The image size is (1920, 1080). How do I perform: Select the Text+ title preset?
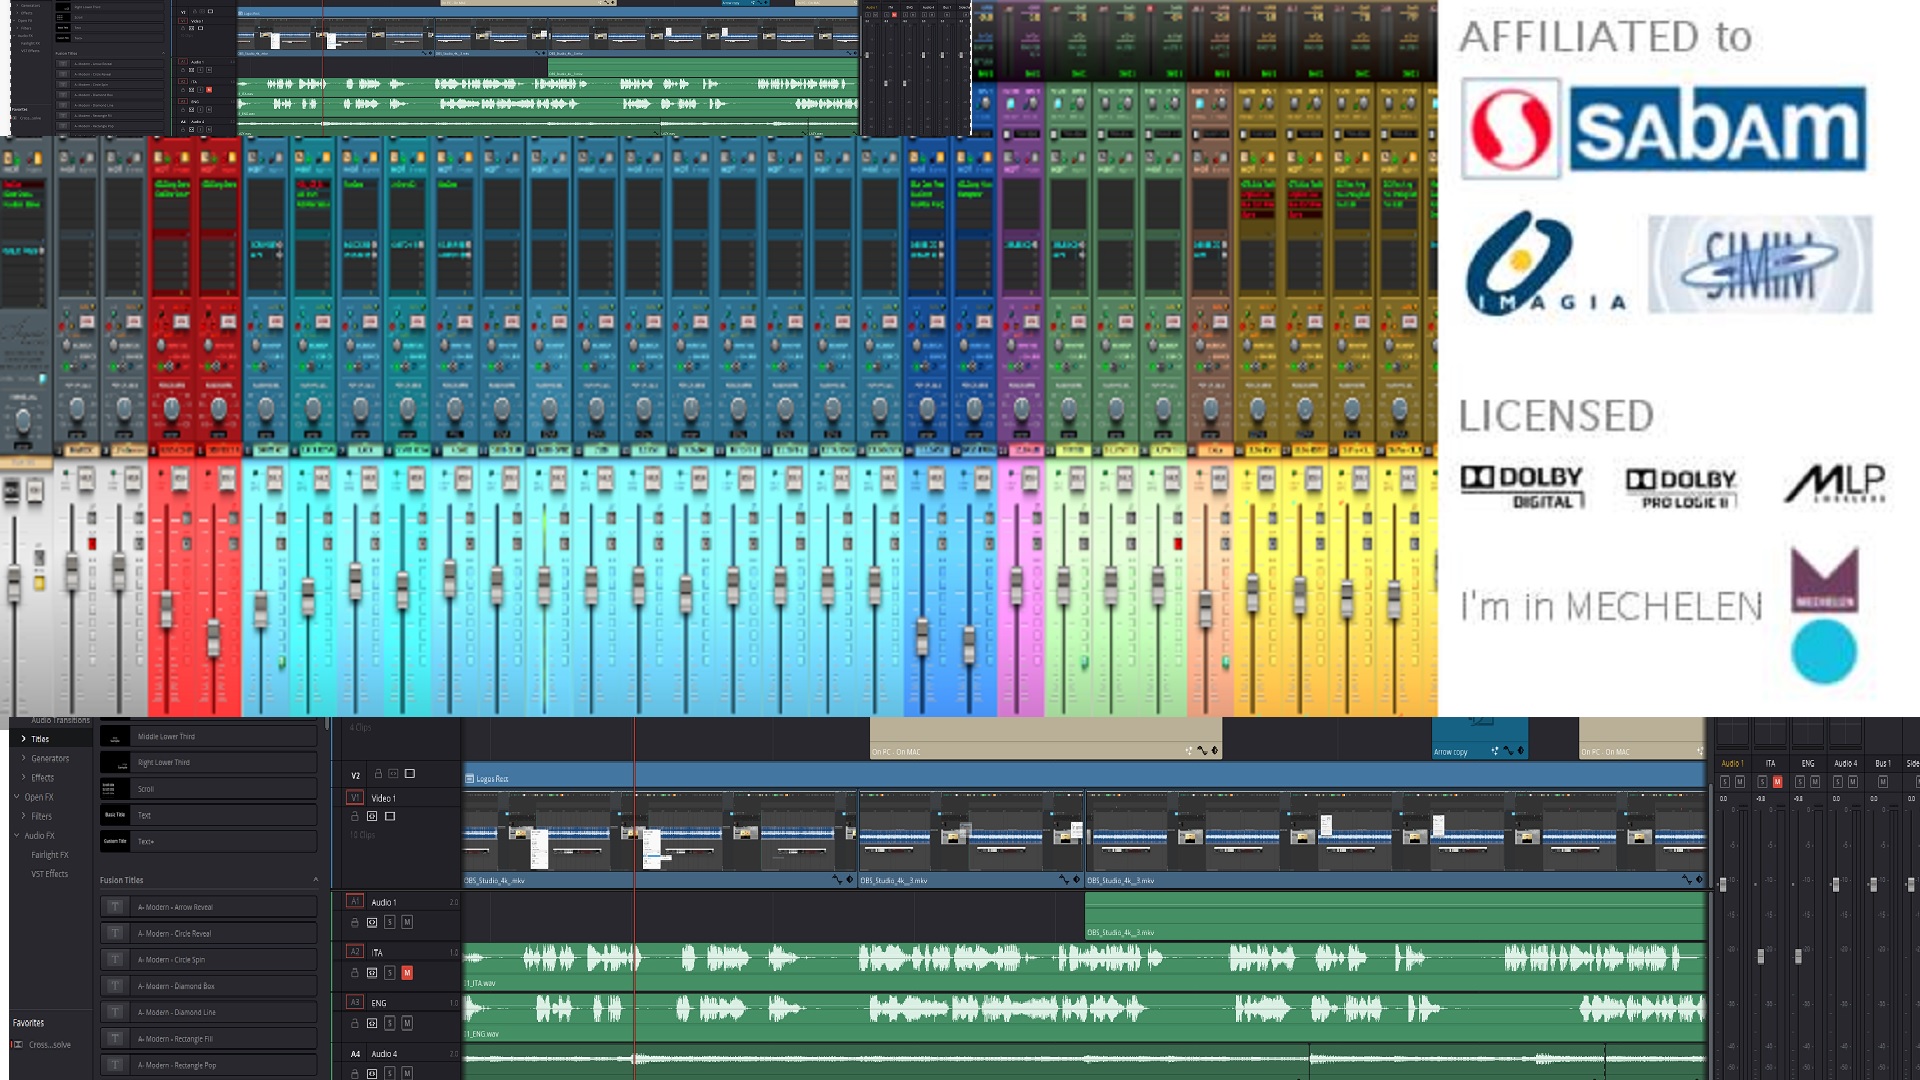pos(147,842)
